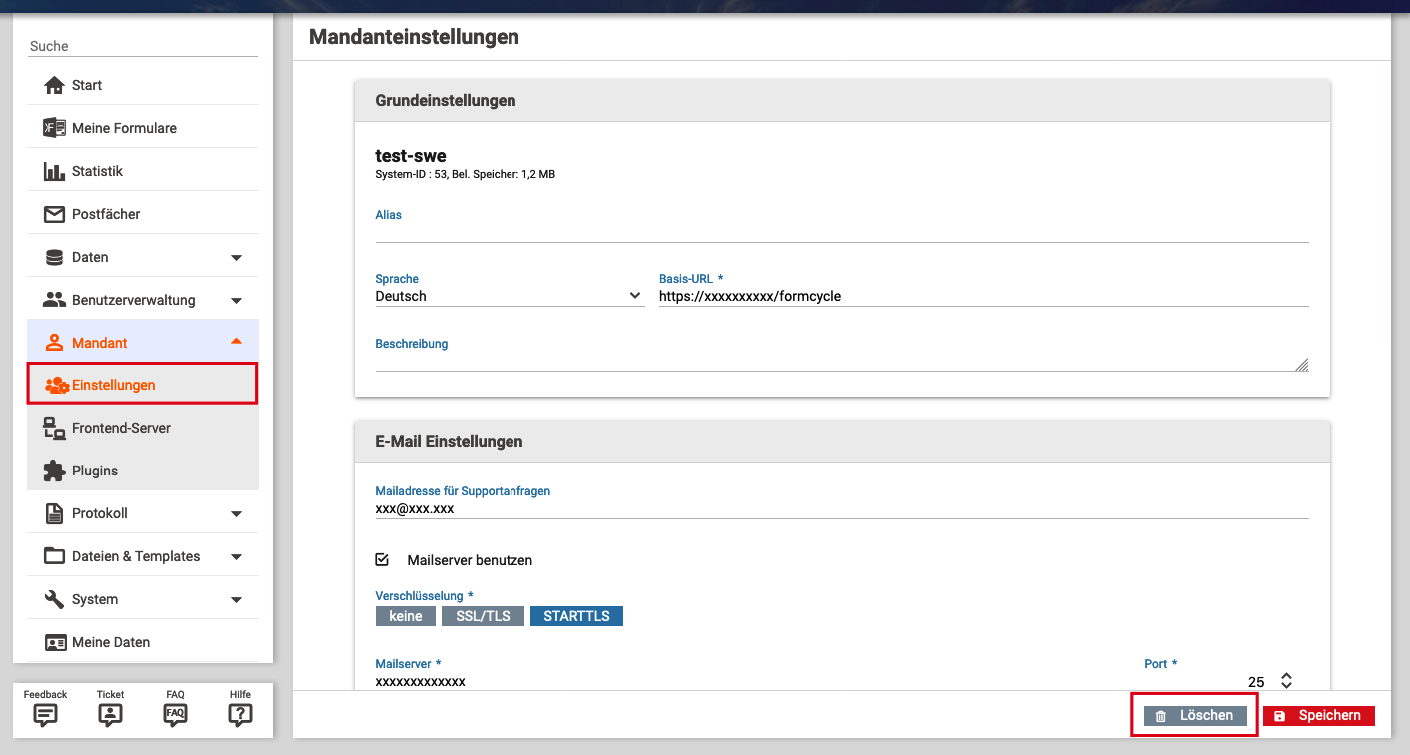Click the Speichern button
Viewport: 1410px width, 755px height.
click(1319, 716)
